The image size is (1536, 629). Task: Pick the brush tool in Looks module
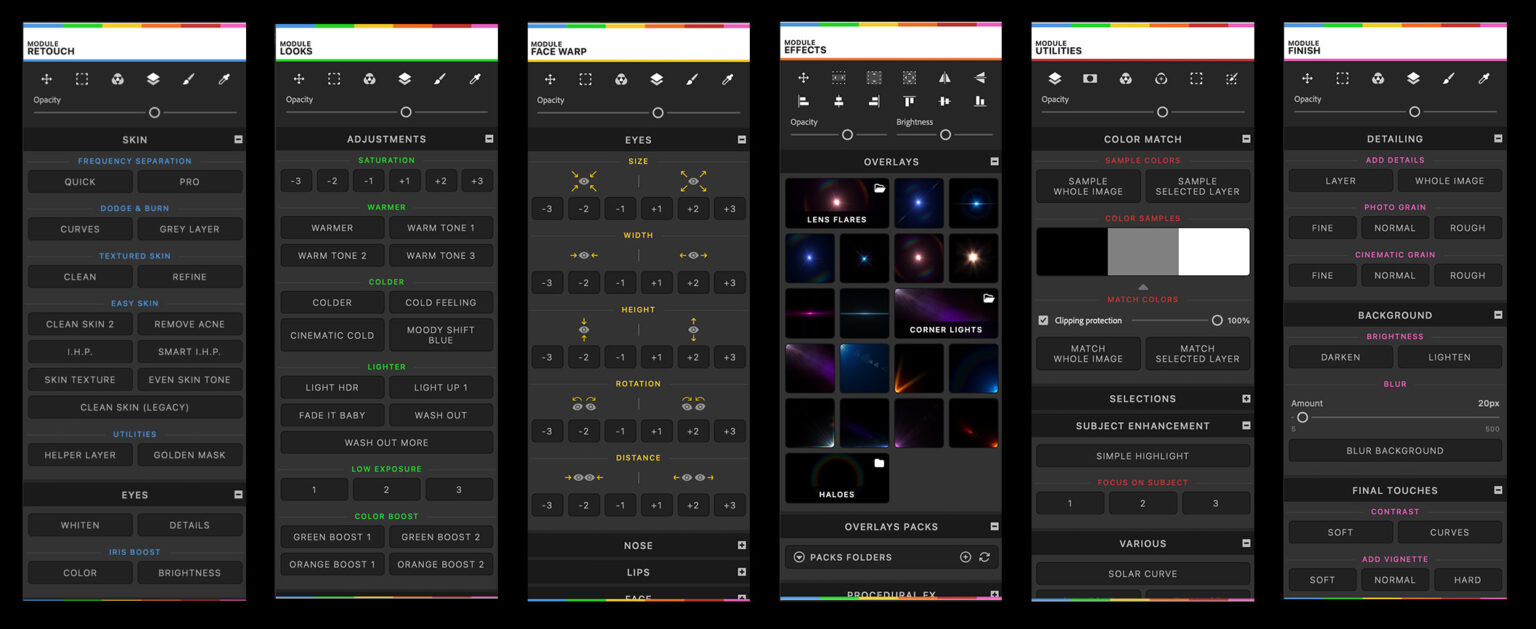point(440,79)
